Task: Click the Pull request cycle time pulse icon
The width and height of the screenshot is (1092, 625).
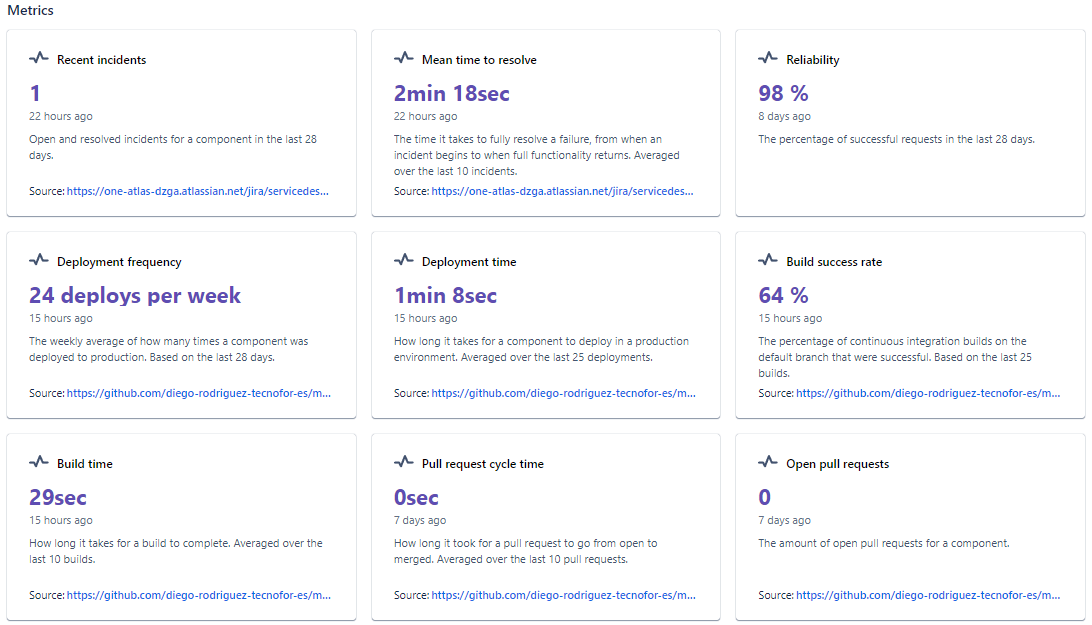Action: [x=404, y=463]
